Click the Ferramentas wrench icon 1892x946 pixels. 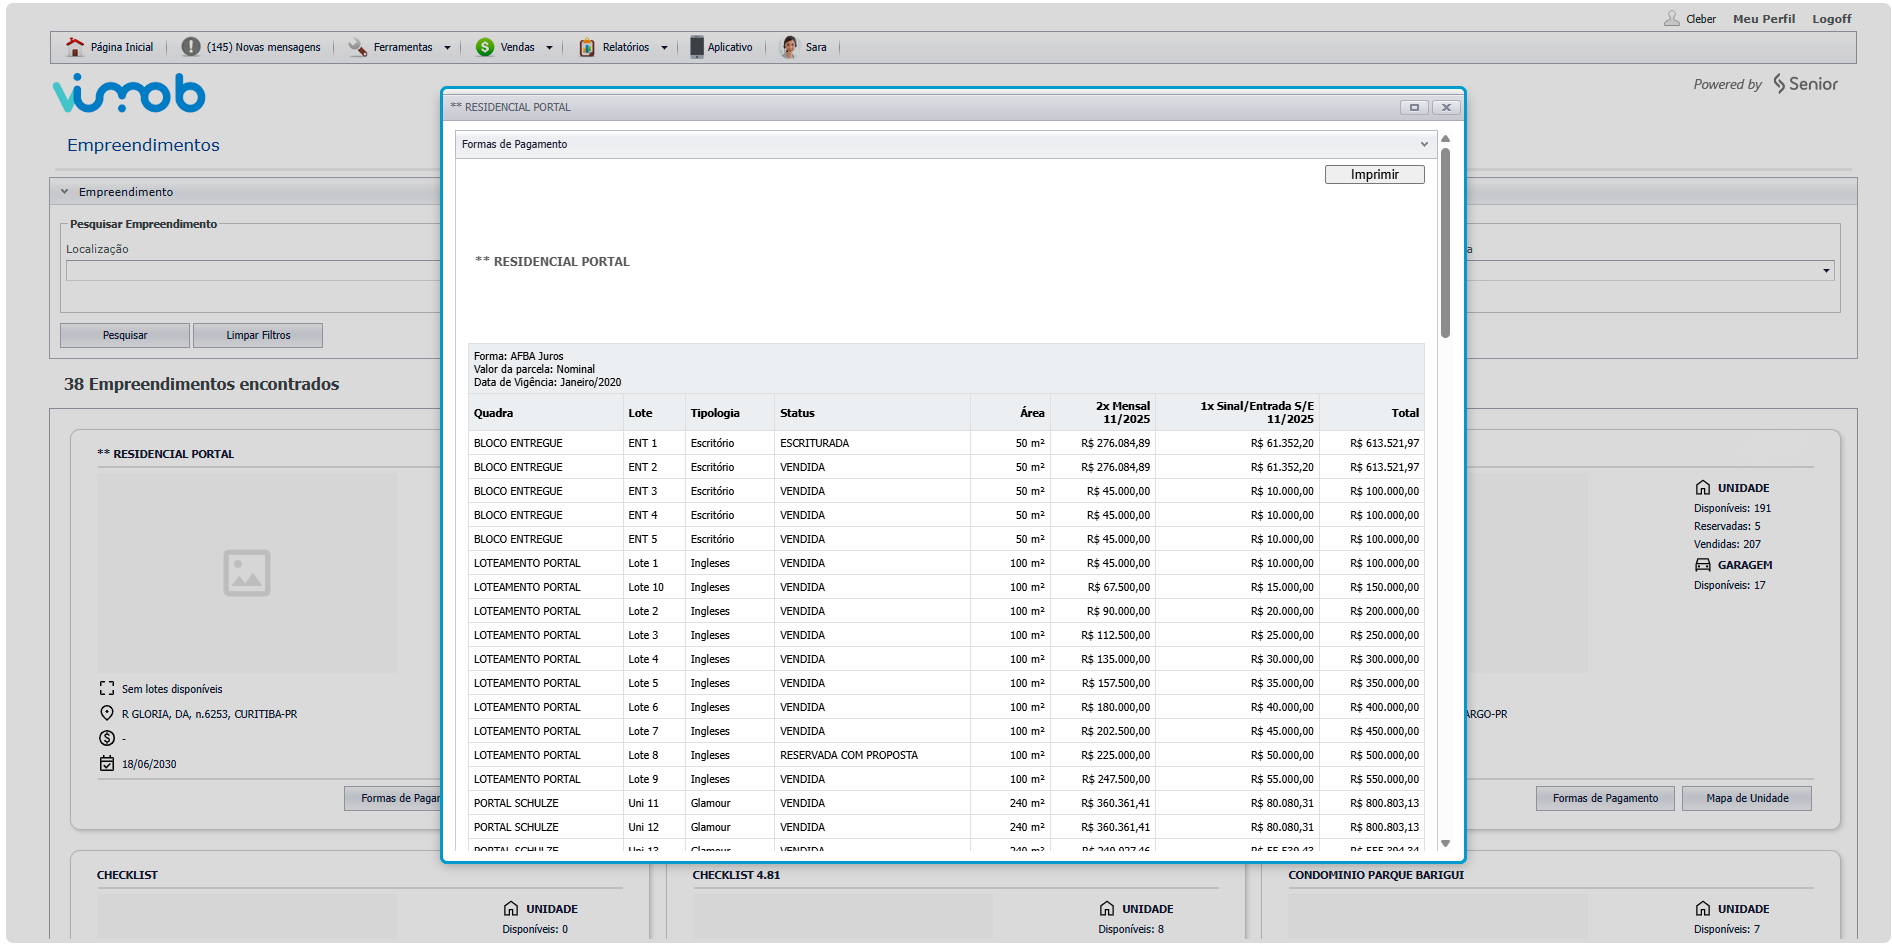(357, 47)
